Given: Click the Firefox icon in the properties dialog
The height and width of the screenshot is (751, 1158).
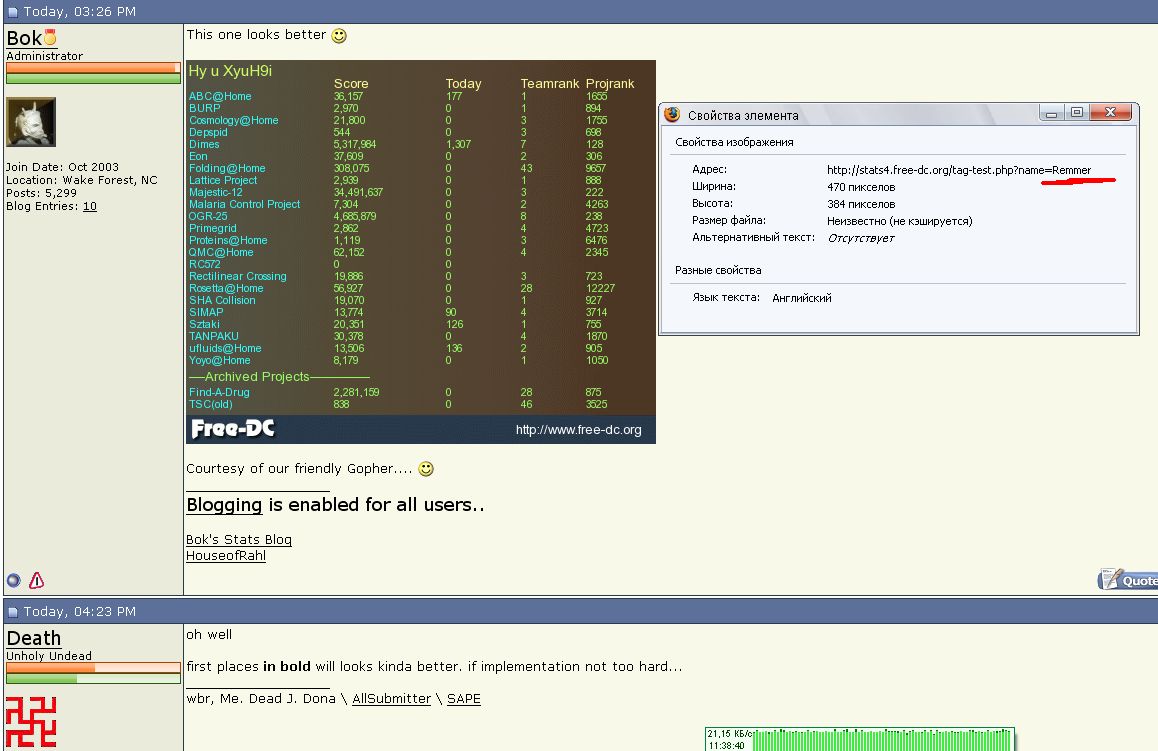Looking at the screenshot, I should [672, 114].
